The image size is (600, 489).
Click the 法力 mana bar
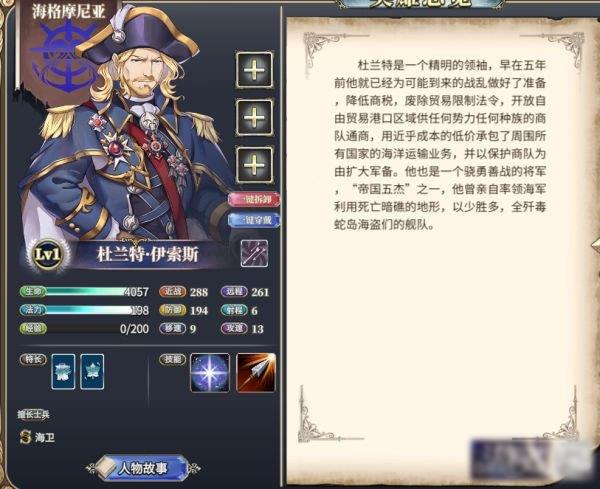tap(84, 310)
